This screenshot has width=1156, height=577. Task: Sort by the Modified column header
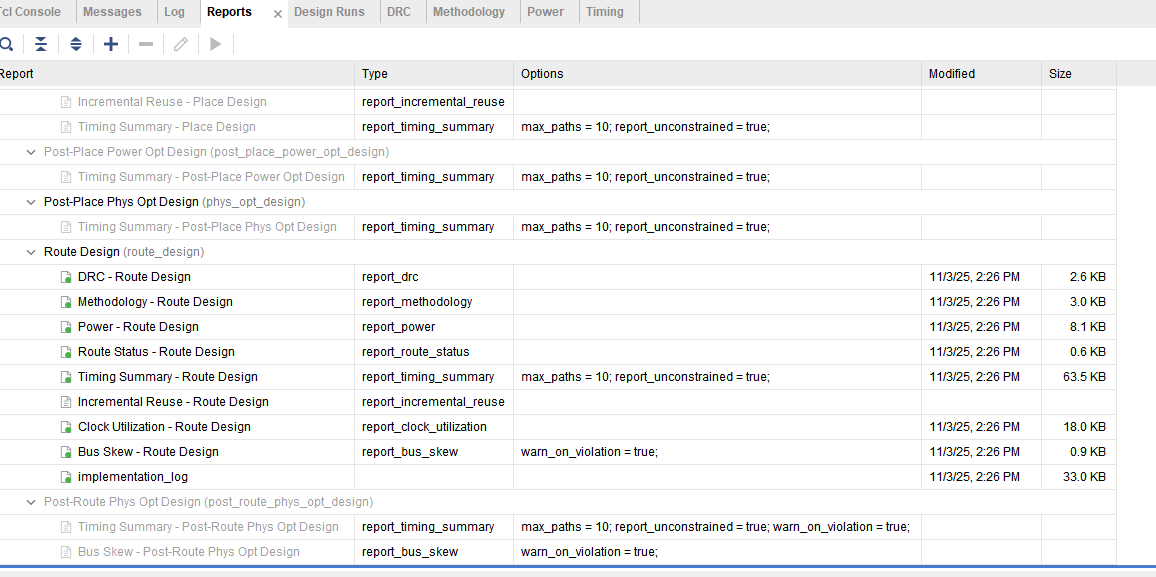(981, 74)
